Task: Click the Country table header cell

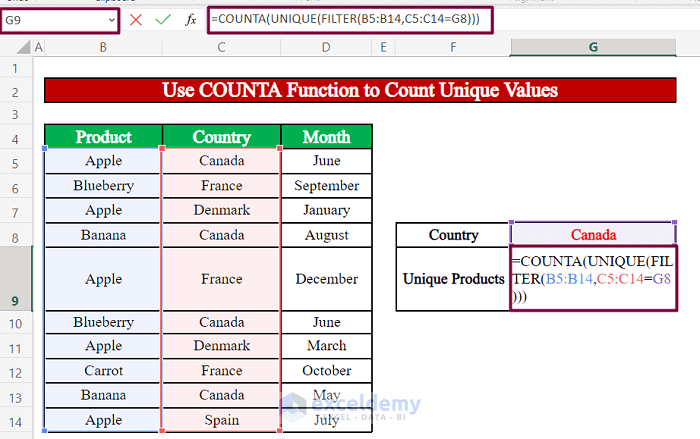Action: [x=221, y=137]
